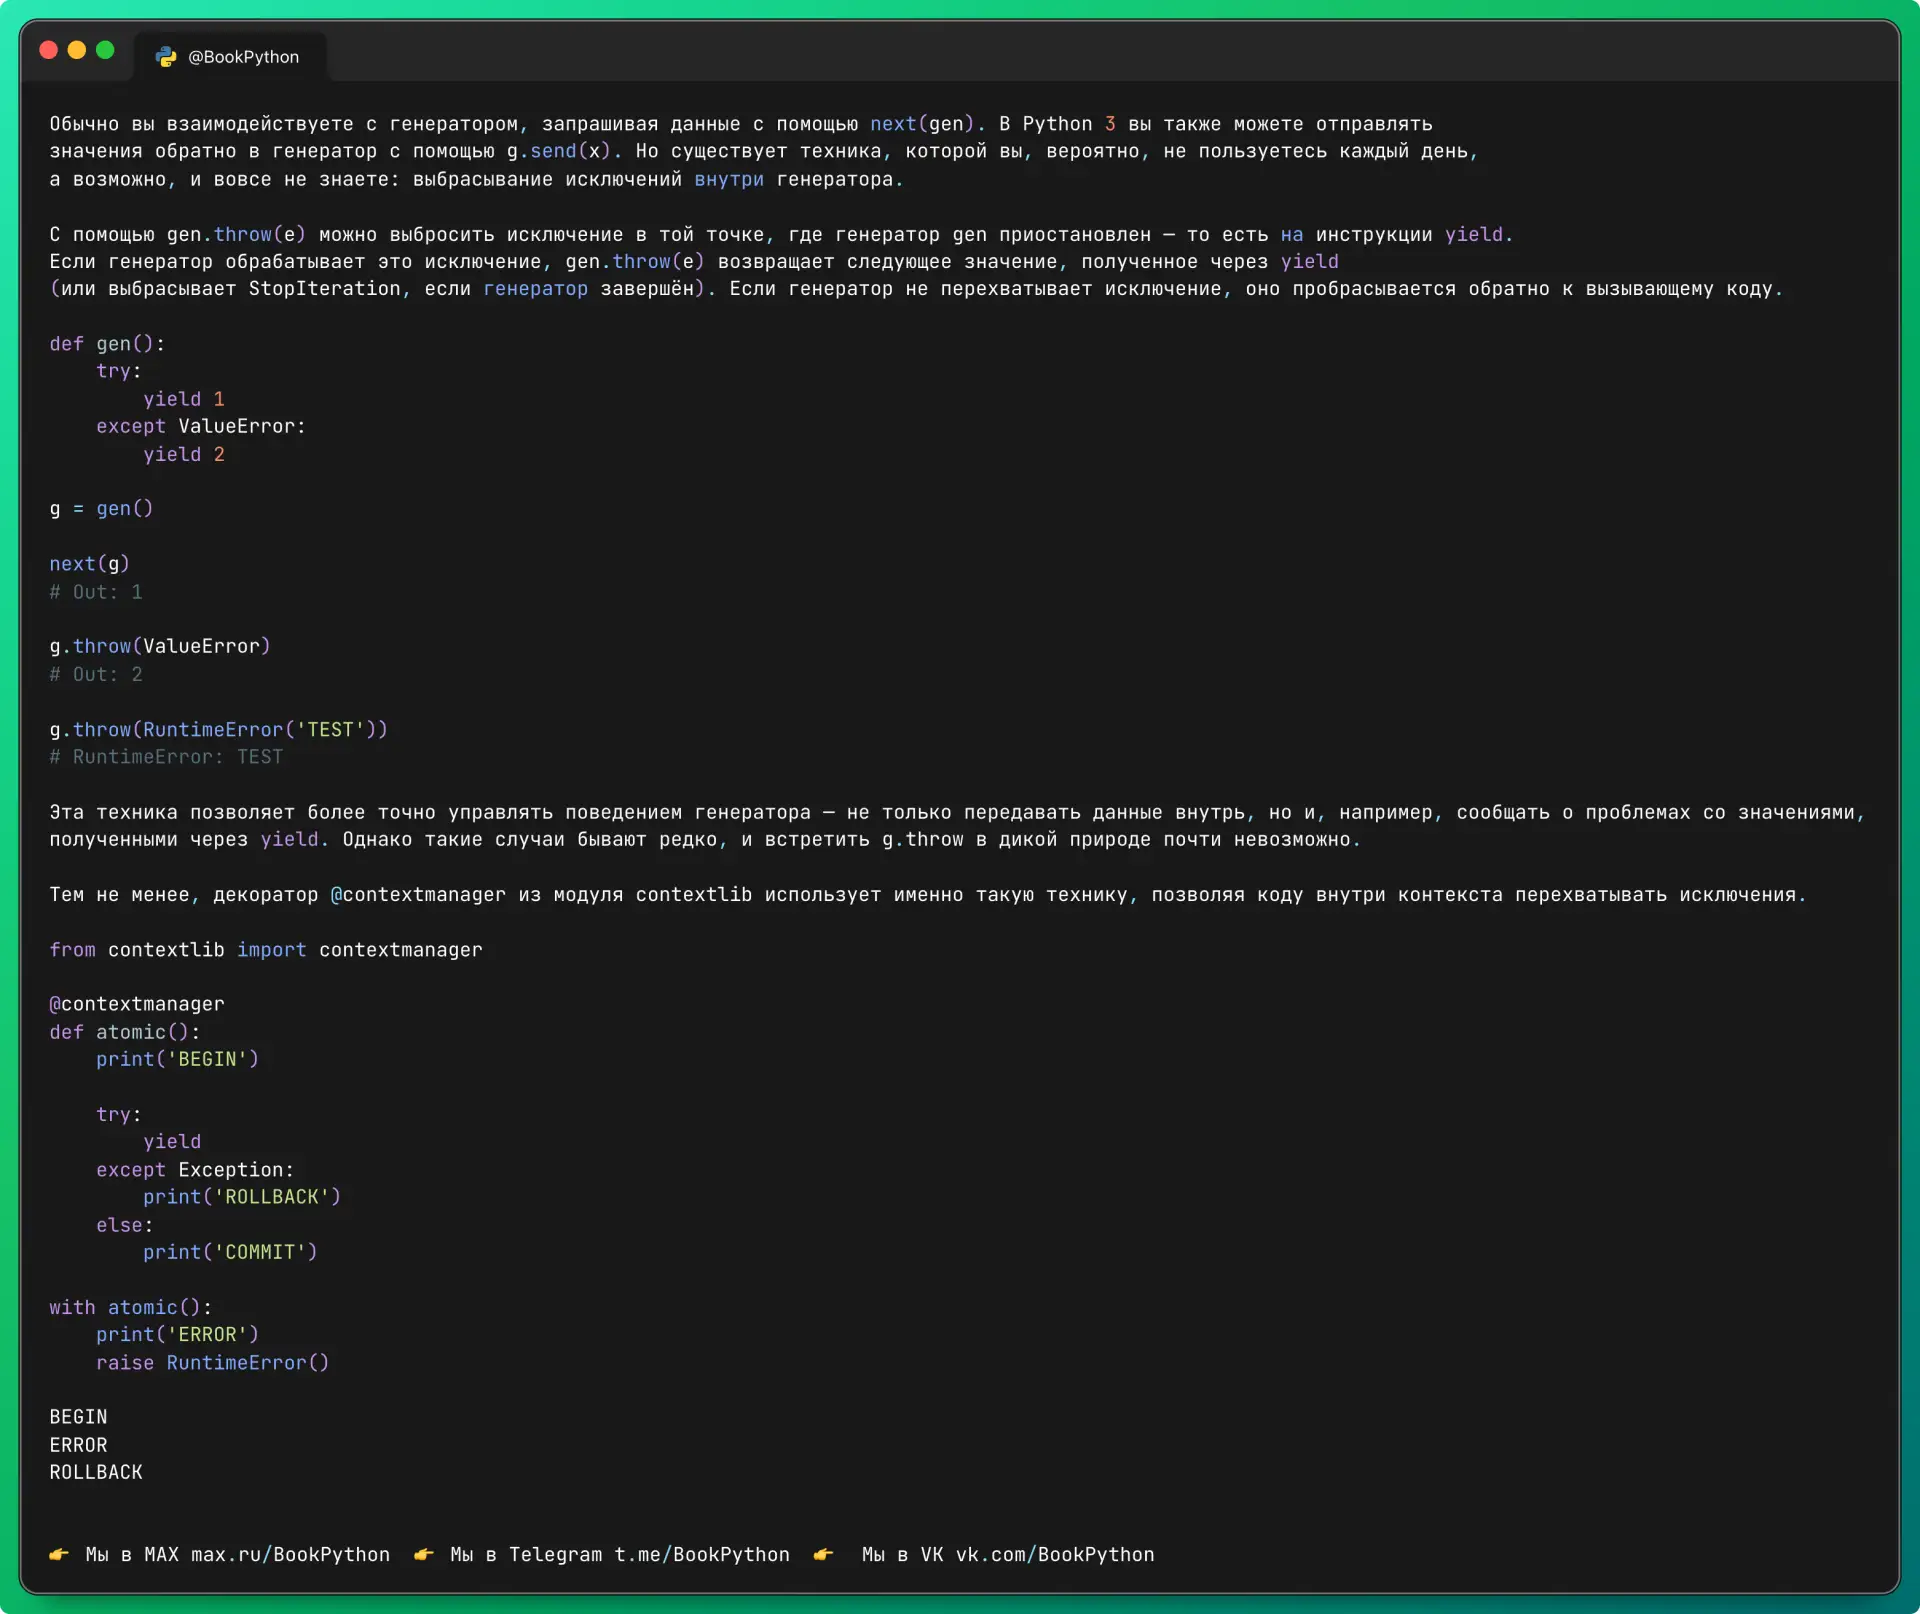The image size is (1920, 1614).
Task: Open the max.ru/BookPython link
Action: click(290, 1554)
